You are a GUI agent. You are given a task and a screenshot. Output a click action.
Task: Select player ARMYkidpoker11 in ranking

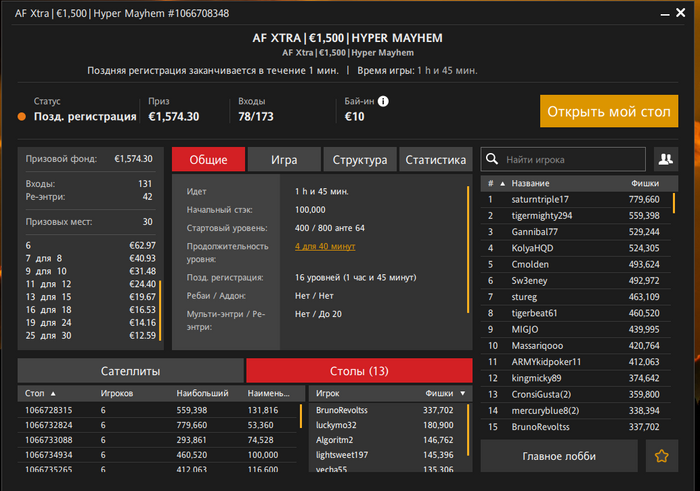click(x=576, y=362)
